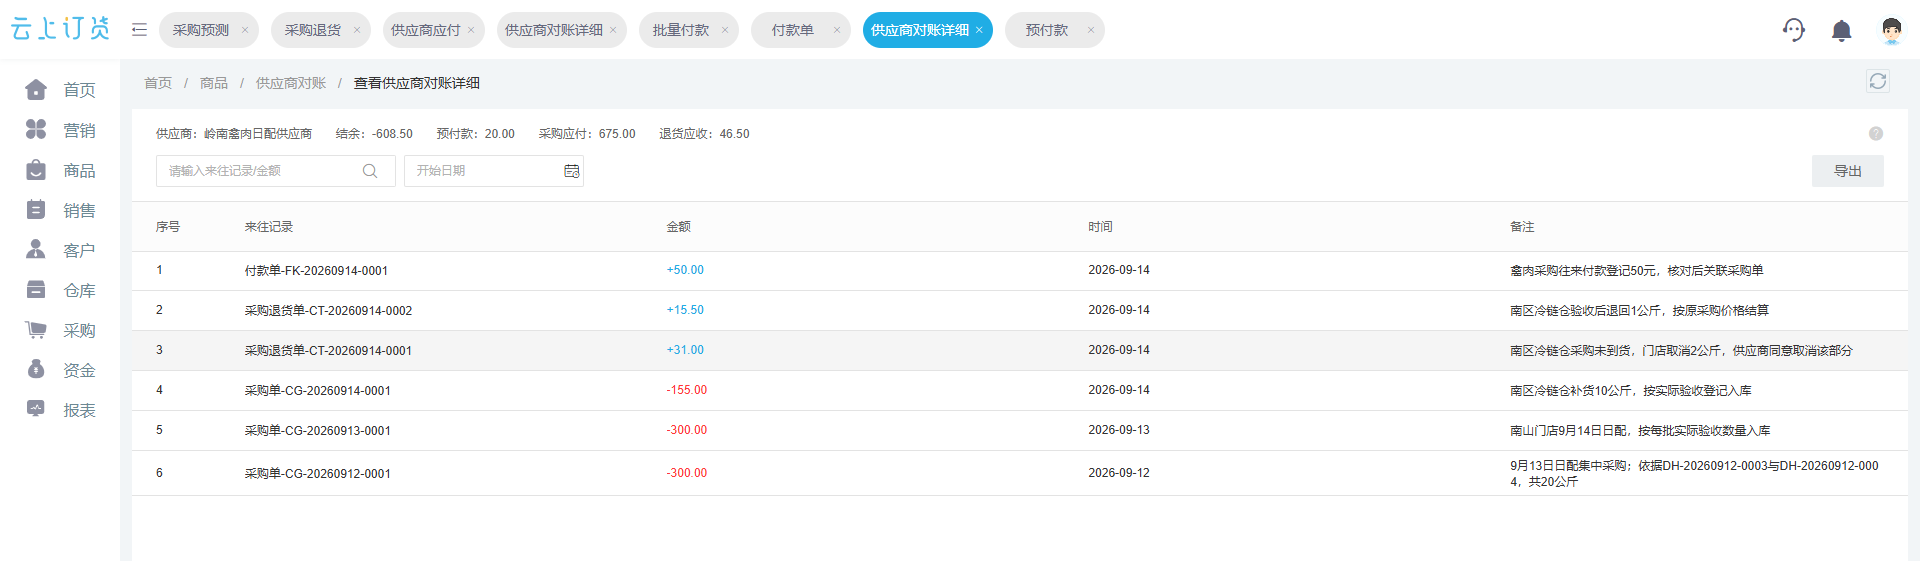This screenshot has height=561, width=1920.
Task: Click the user avatar
Action: (x=1890, y=31)
